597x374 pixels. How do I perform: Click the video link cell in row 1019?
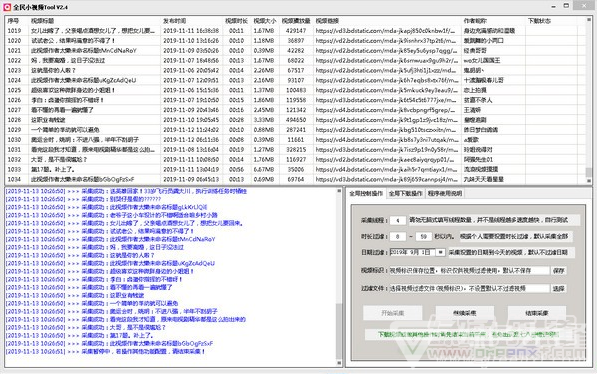[x=385, y=30]
